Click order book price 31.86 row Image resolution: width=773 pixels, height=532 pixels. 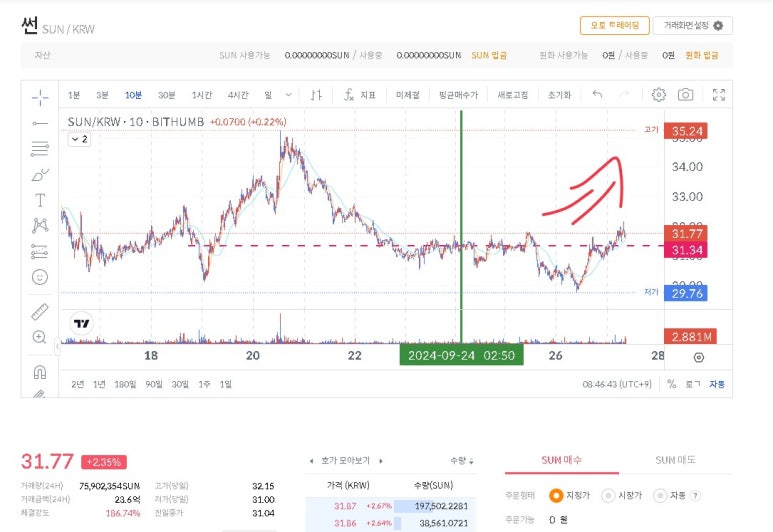[391, 523]
